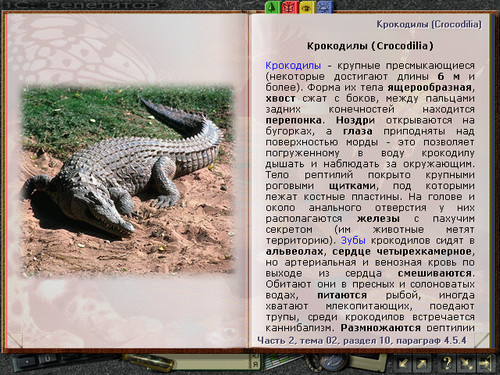Click the down-left arrow navigation icon
The height and width of the screenshot is (375, 500).
click(403, 363)
